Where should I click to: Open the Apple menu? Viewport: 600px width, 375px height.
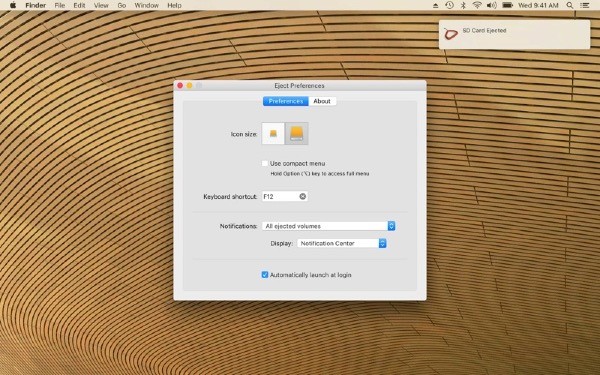click(13, 5)
